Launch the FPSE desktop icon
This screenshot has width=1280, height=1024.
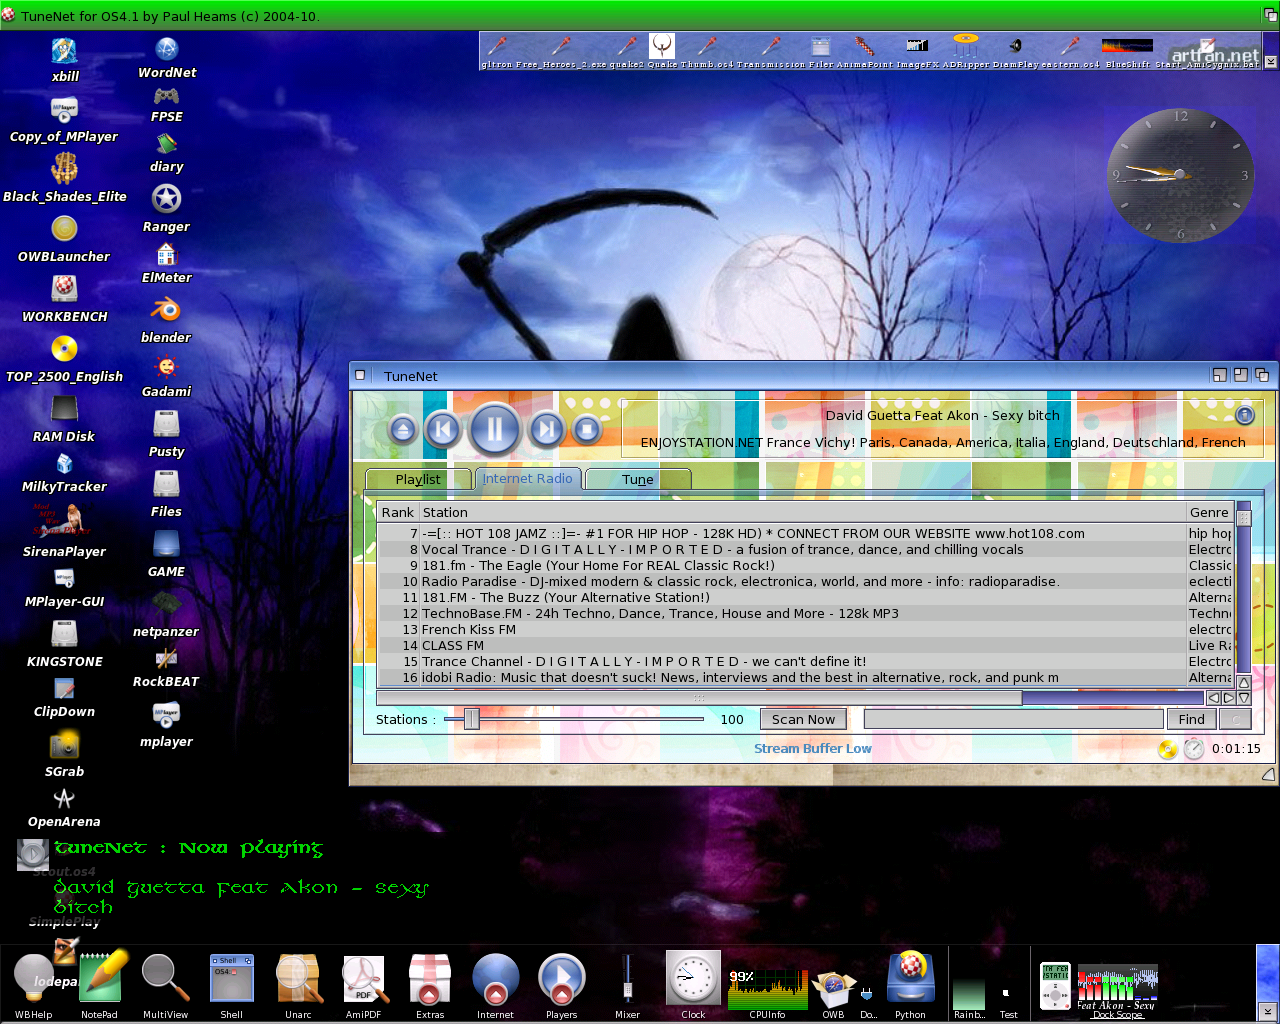(x=167, y=104)
